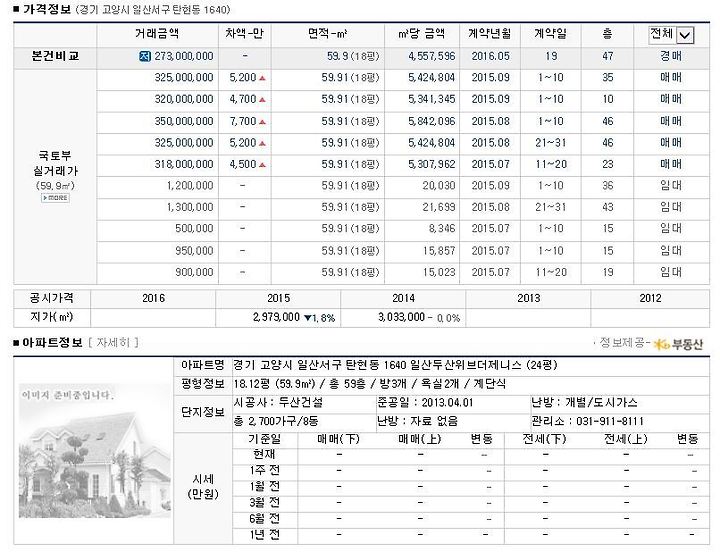Select the 거래금액 column header

coord(157,34)
